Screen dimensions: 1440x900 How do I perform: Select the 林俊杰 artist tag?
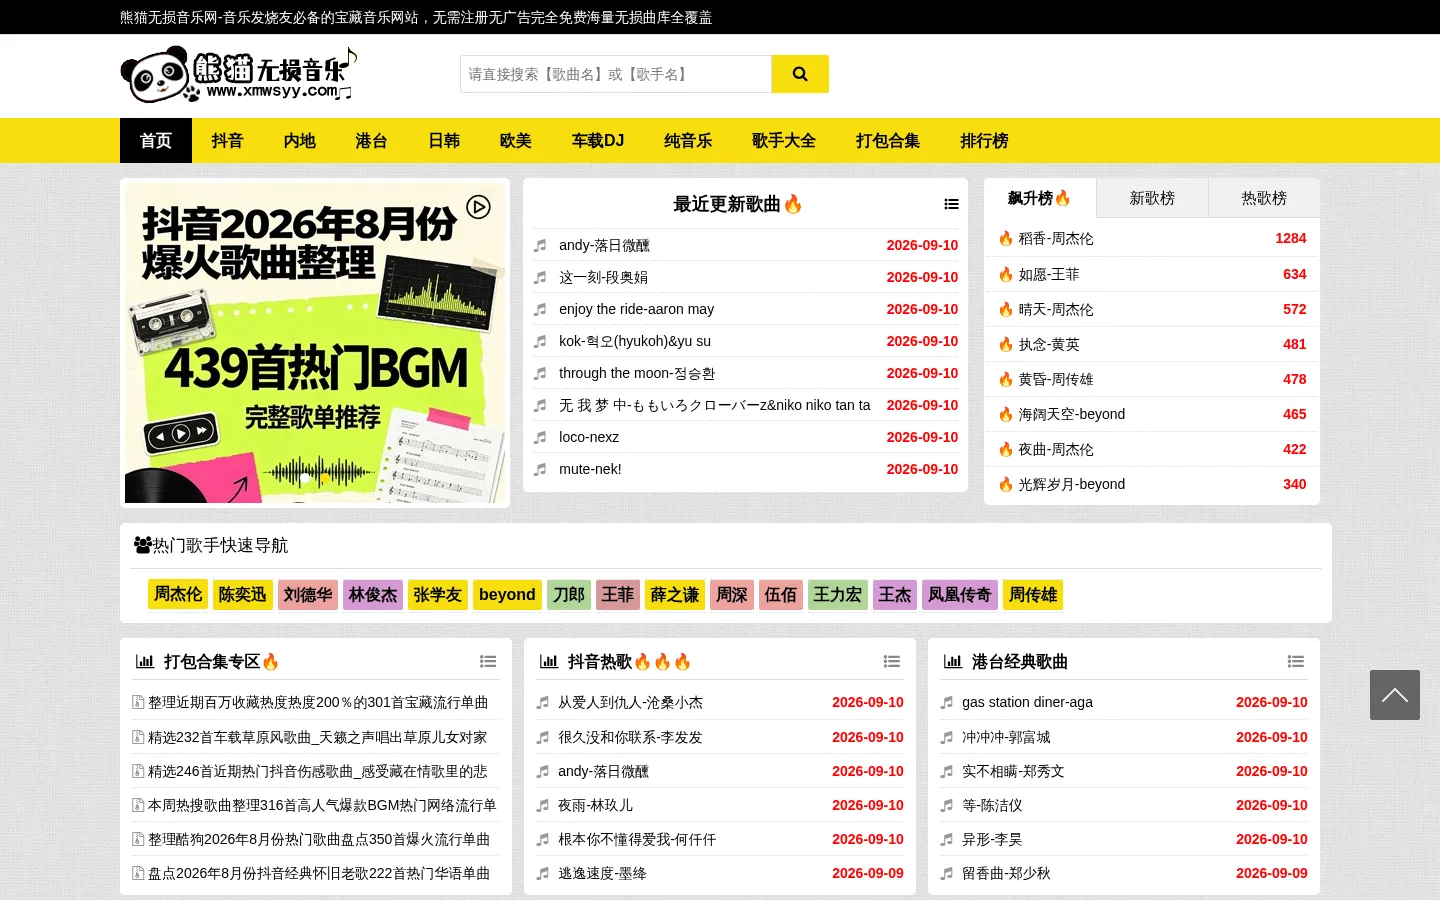point(373,594)
